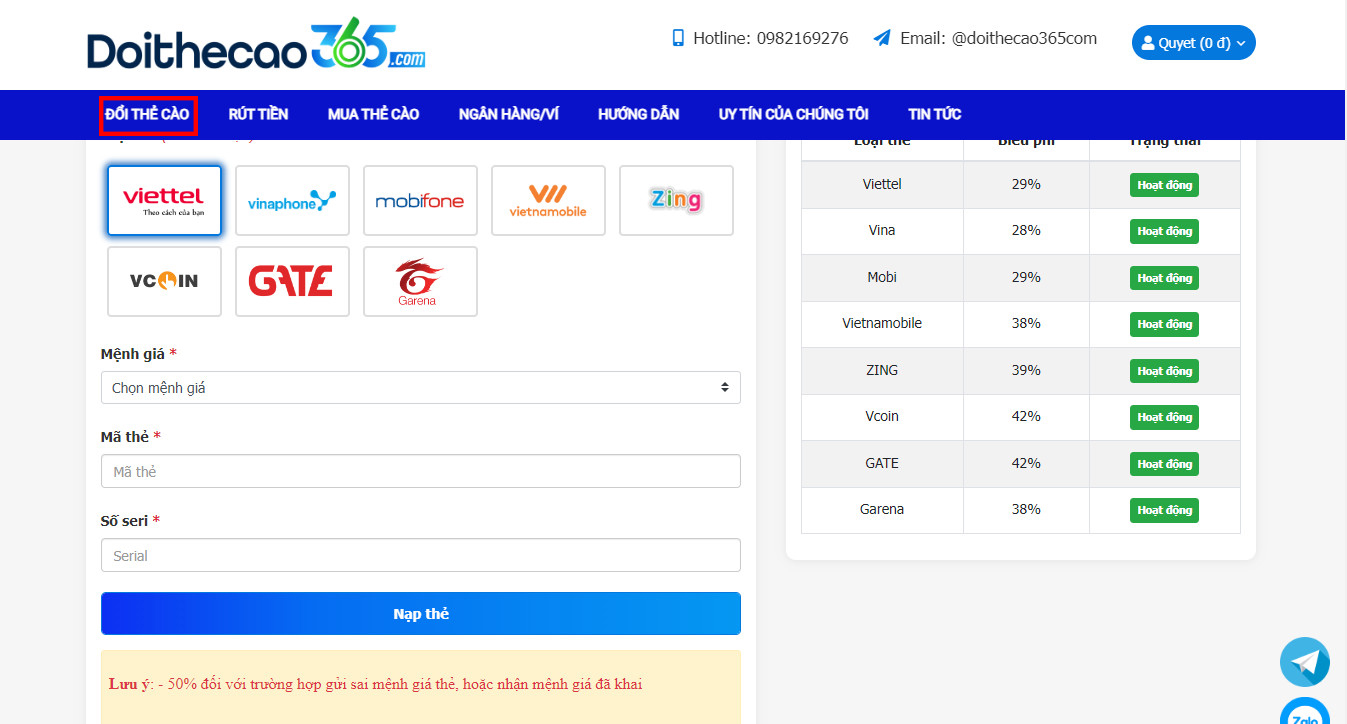Focus the Serial input field
This screenshot has height=724, width=1347.
[x=421, y=555]
